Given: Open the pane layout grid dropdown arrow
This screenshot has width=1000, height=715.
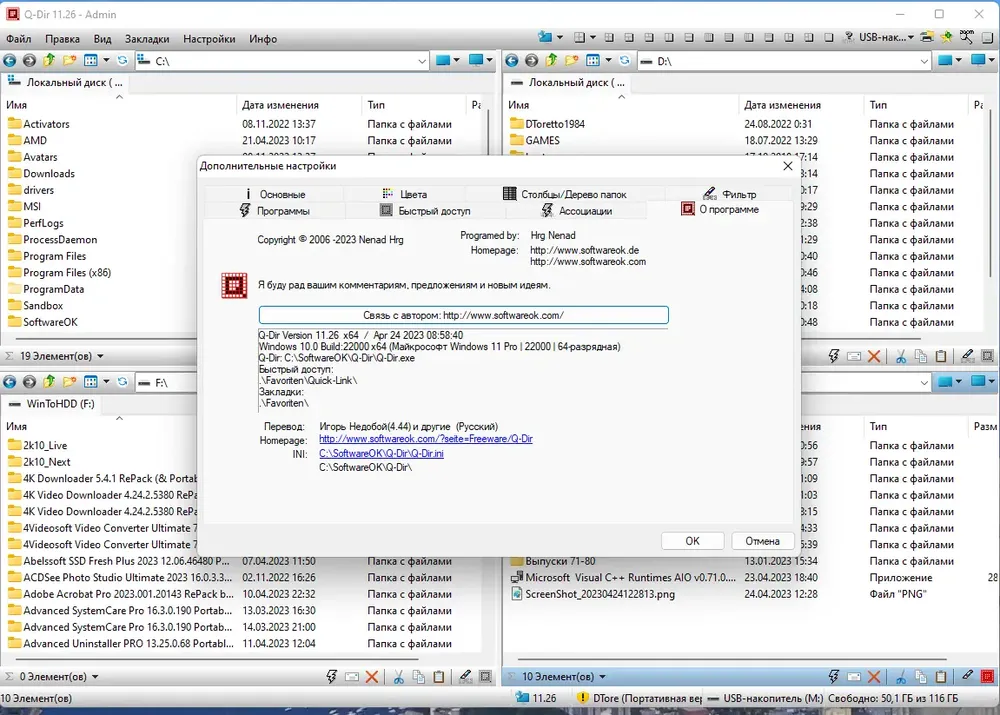Looking at the screenshot, I should (x=592, y=38).
